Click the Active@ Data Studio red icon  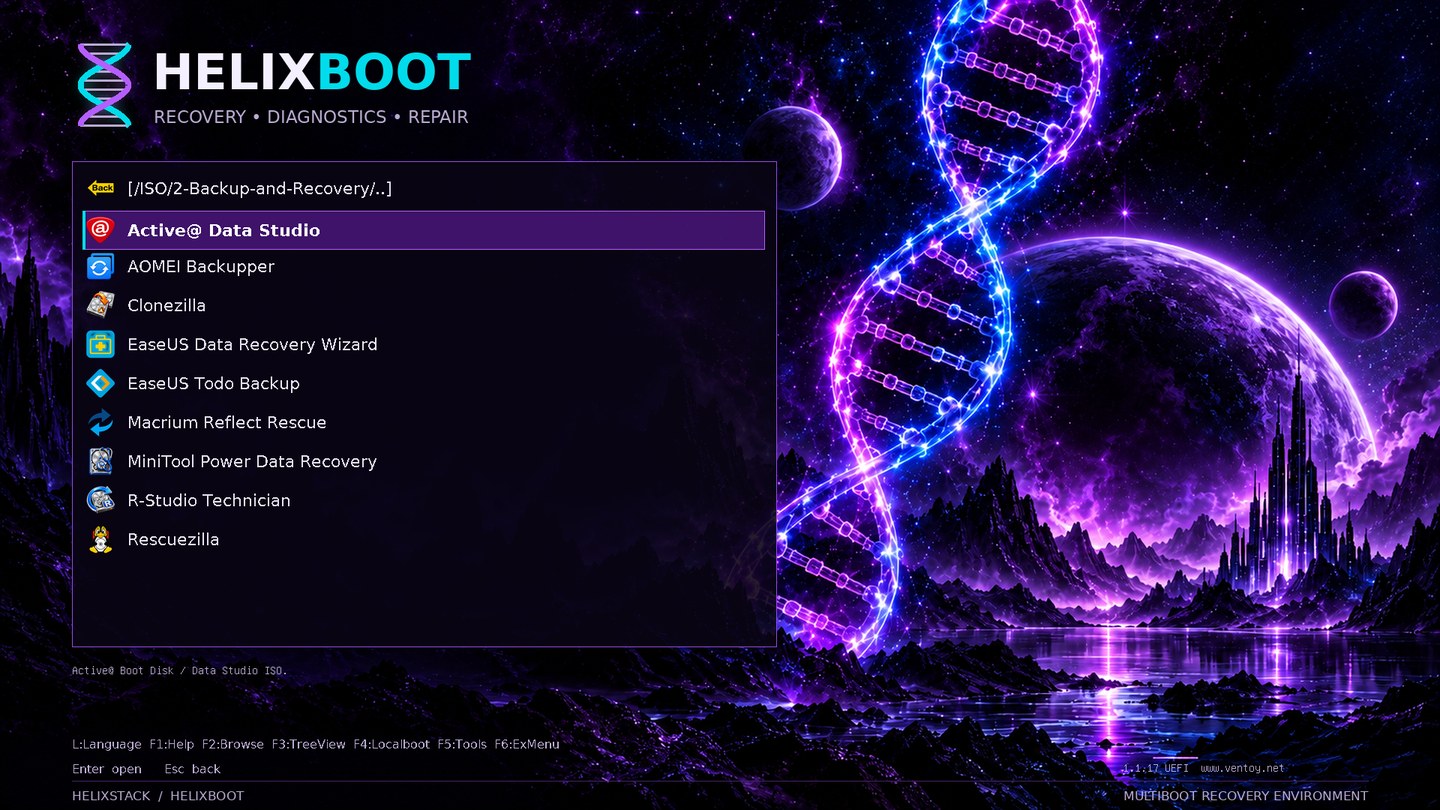coord(101,230)
